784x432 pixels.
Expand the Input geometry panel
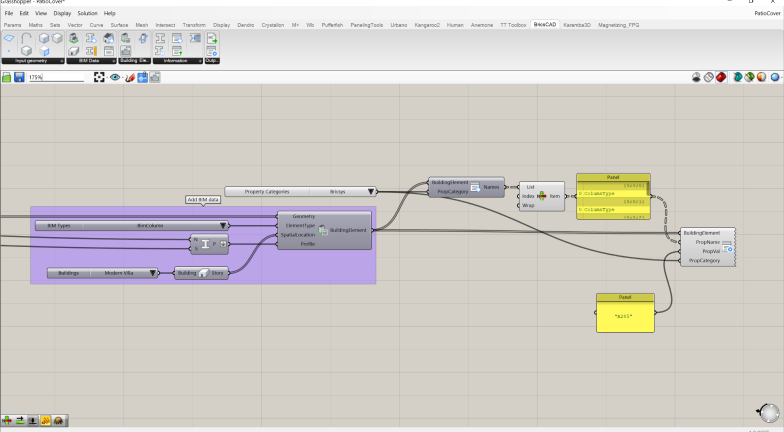tap(33, 61)
